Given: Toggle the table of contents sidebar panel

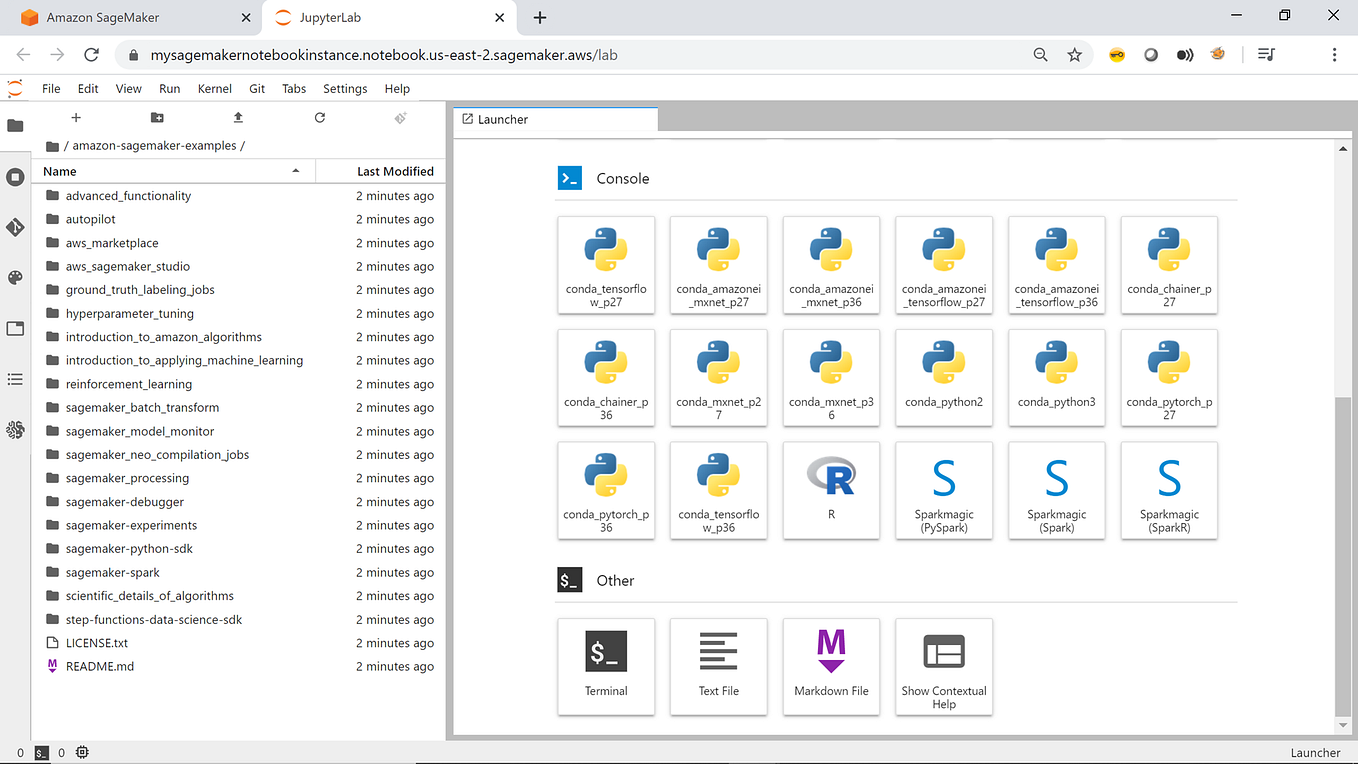Looking at the screenshot, I should (15, 378).
